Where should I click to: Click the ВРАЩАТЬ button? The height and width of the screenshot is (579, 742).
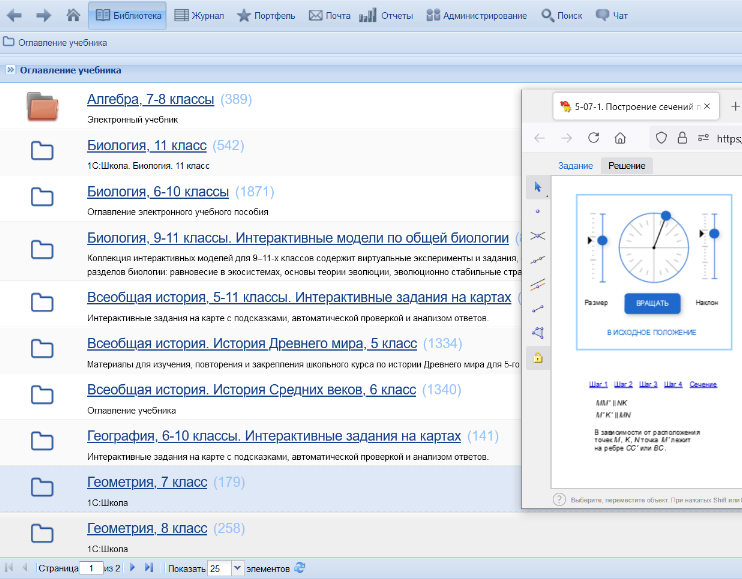[x=652, y=303]
